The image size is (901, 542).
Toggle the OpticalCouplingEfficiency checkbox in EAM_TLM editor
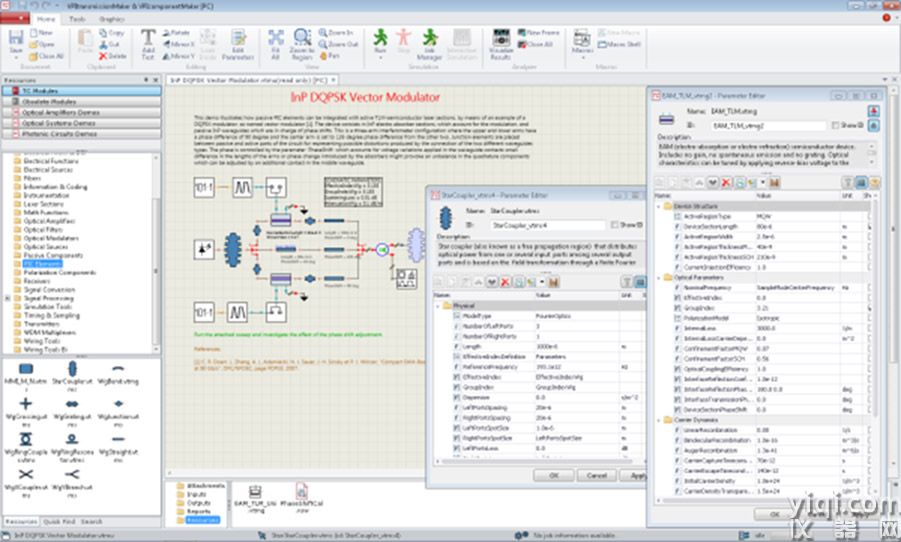click(677, 369)
